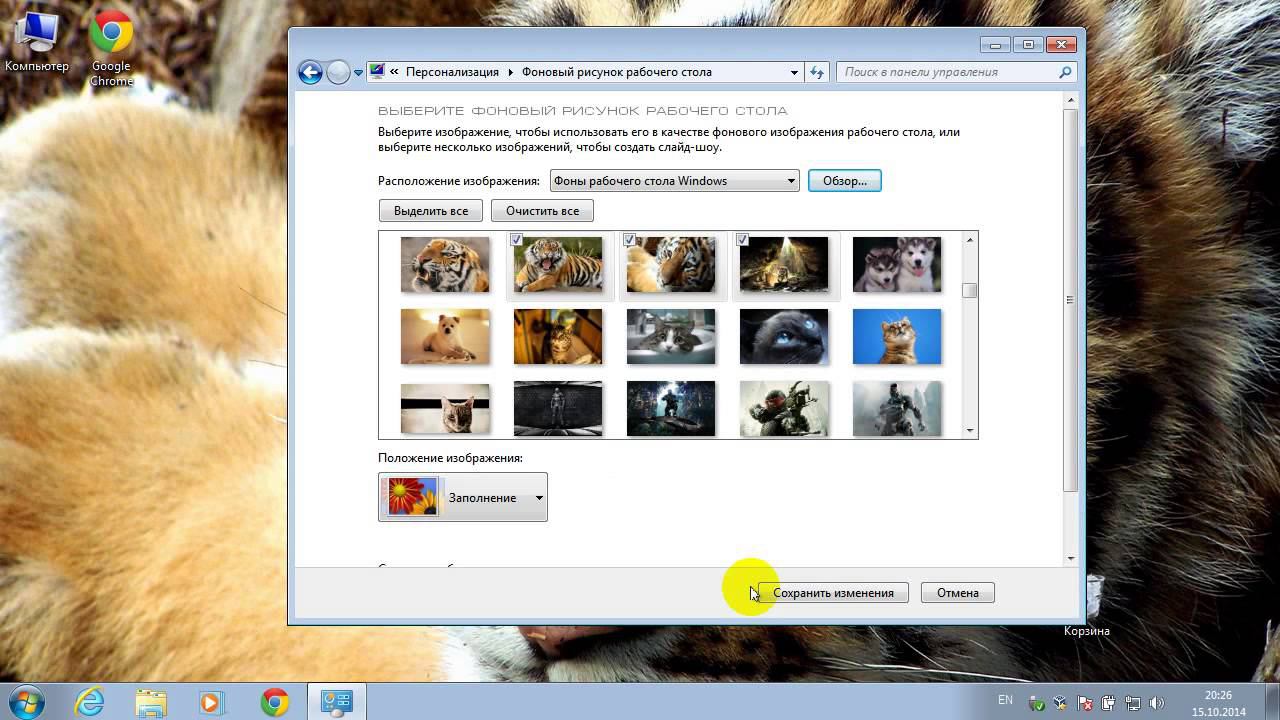
Task: Select the dark corridor figure wallpaper
Action: (558, 409)
